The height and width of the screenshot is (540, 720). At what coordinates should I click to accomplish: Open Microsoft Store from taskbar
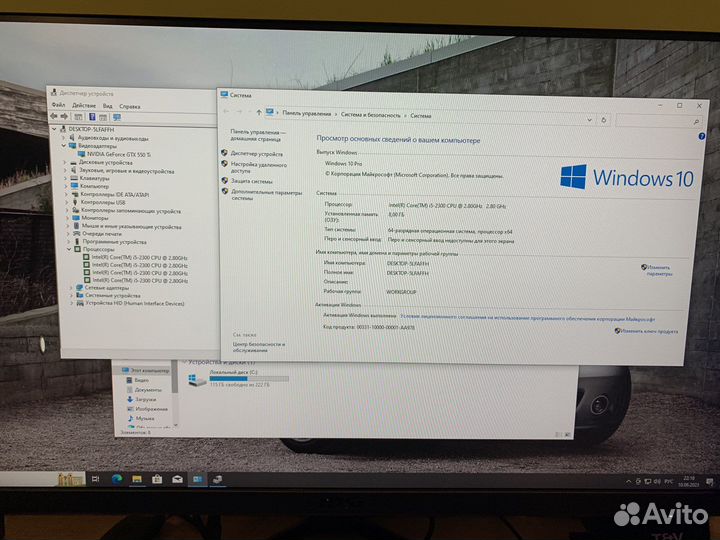[157, 479]
